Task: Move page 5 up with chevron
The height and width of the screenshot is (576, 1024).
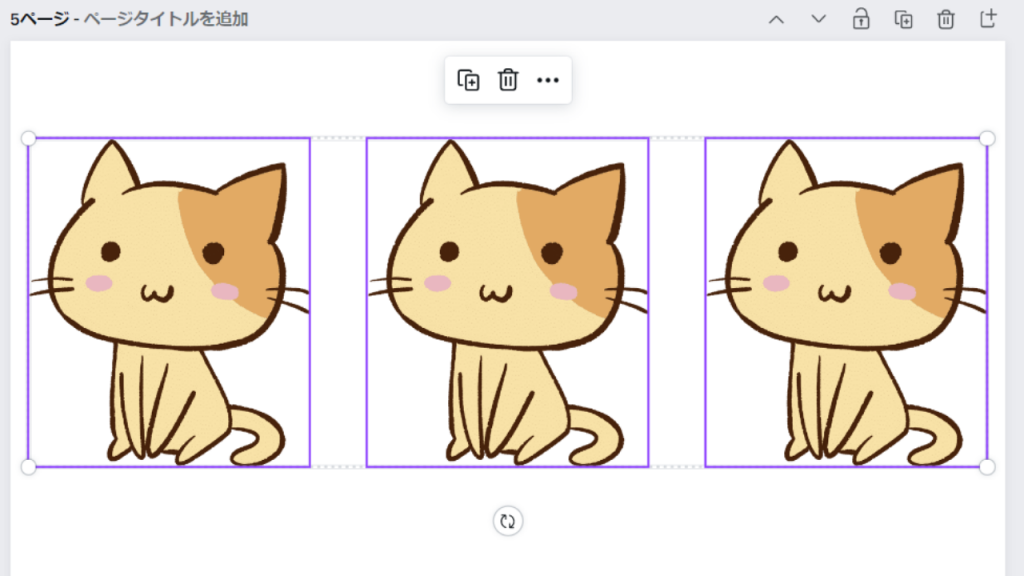Action: (776, 20)
